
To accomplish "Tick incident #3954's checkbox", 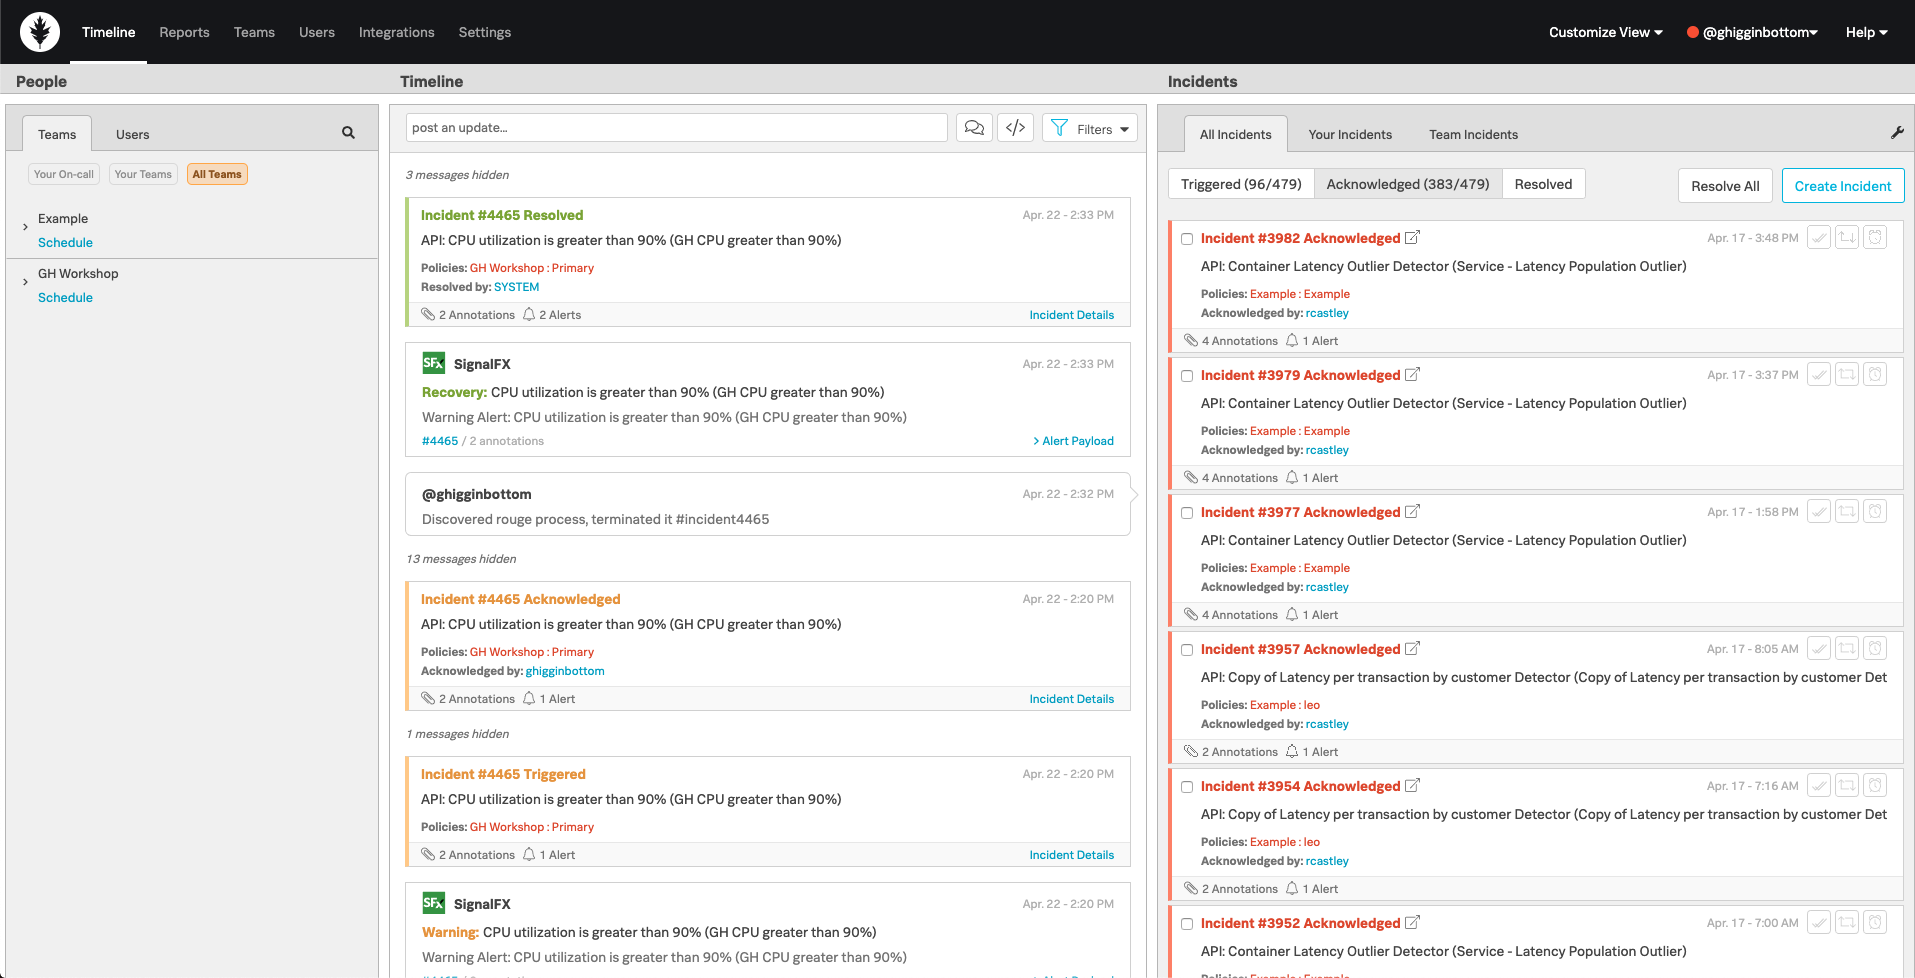I will pyautogui.click(x=1187, y=786).
